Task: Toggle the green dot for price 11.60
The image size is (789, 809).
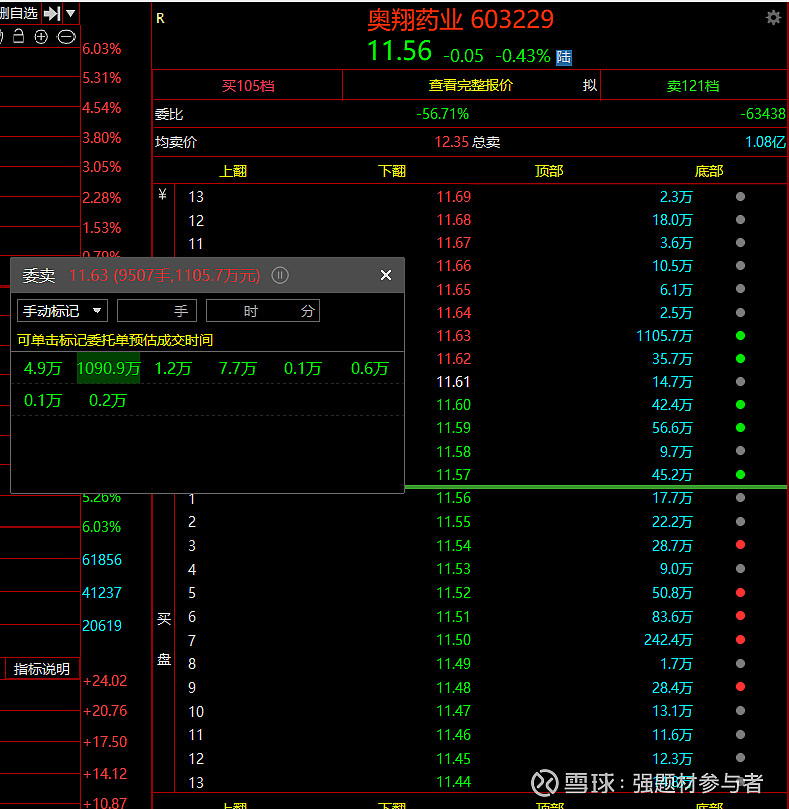Action: tap(740, 404)
